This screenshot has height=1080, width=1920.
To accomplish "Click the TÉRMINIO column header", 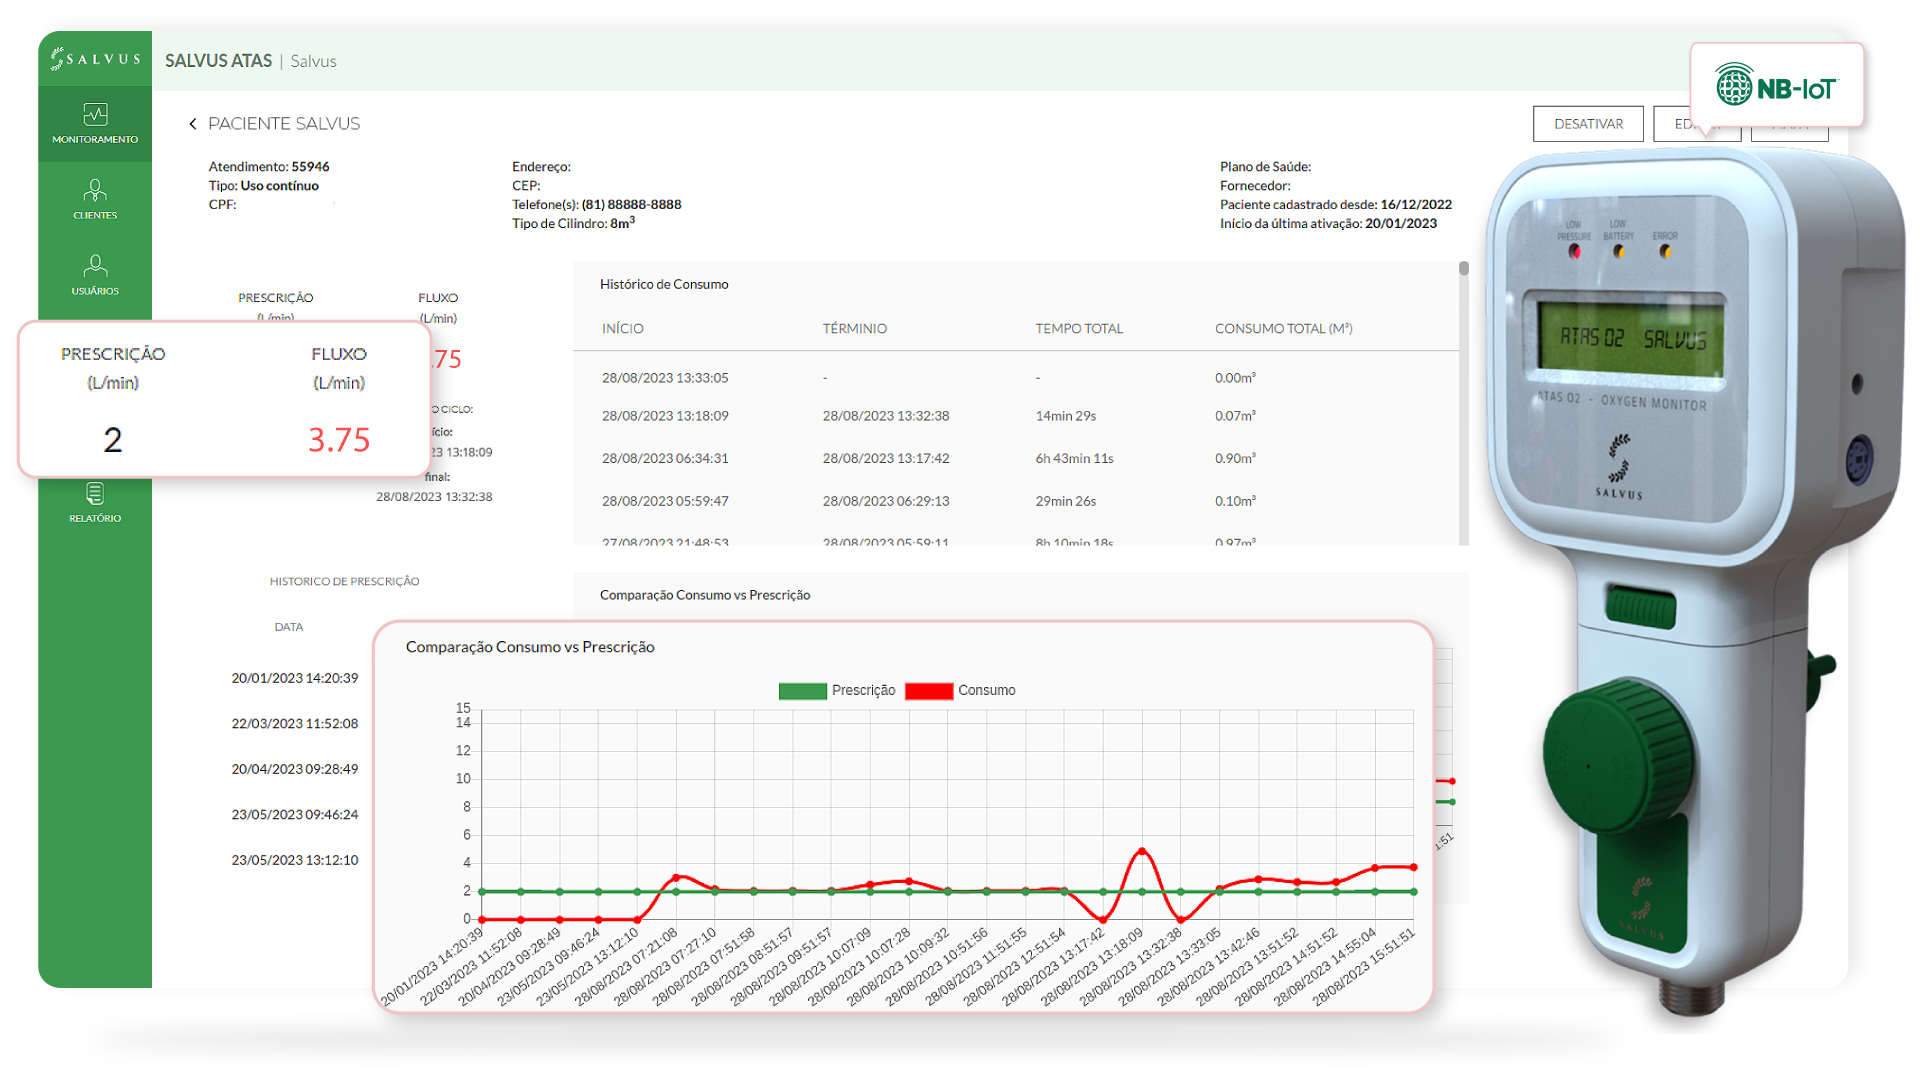I will tap(854, 328).
